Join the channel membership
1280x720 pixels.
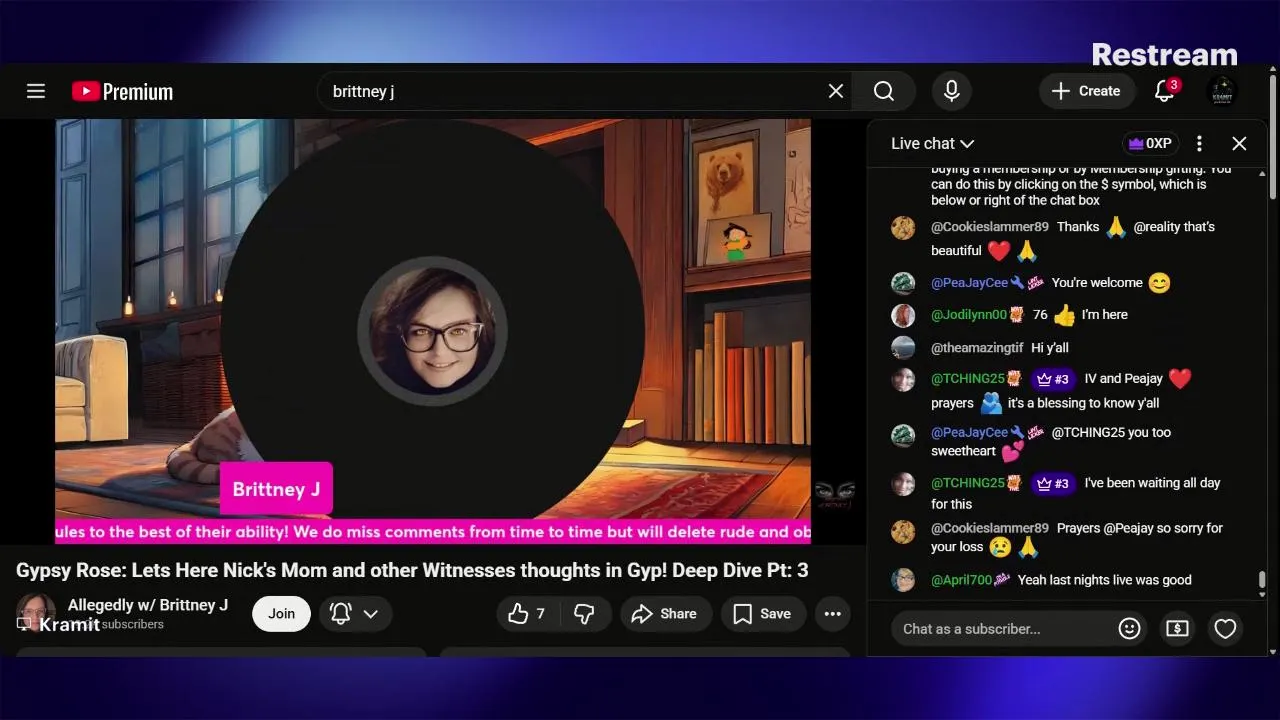coord(281,614)
